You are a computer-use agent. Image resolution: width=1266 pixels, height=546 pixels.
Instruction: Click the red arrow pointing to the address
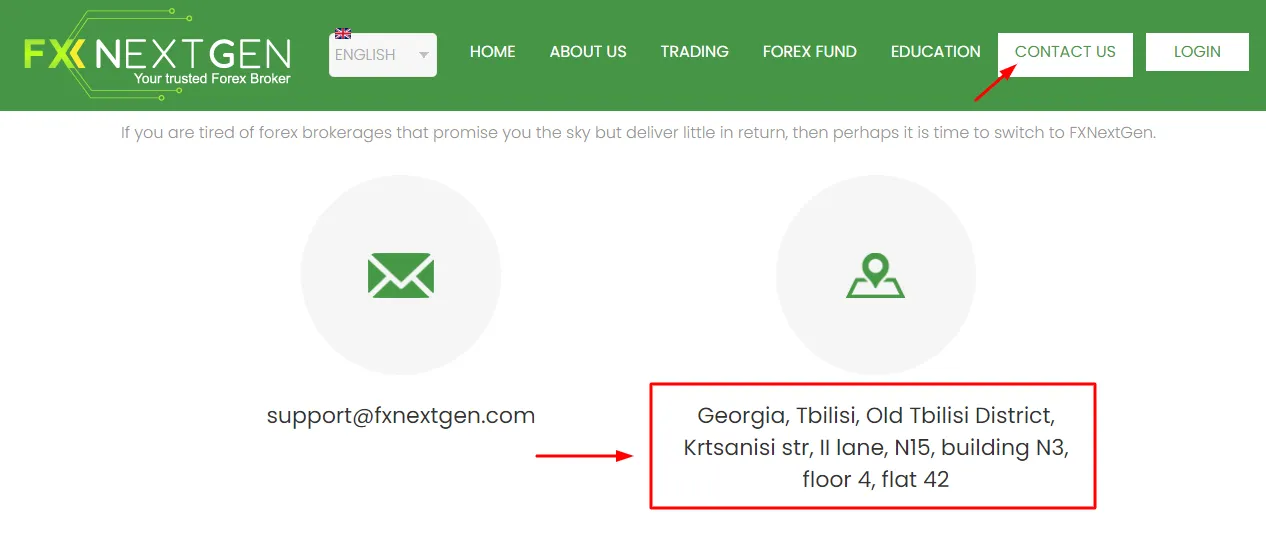(x=585, y=456)
